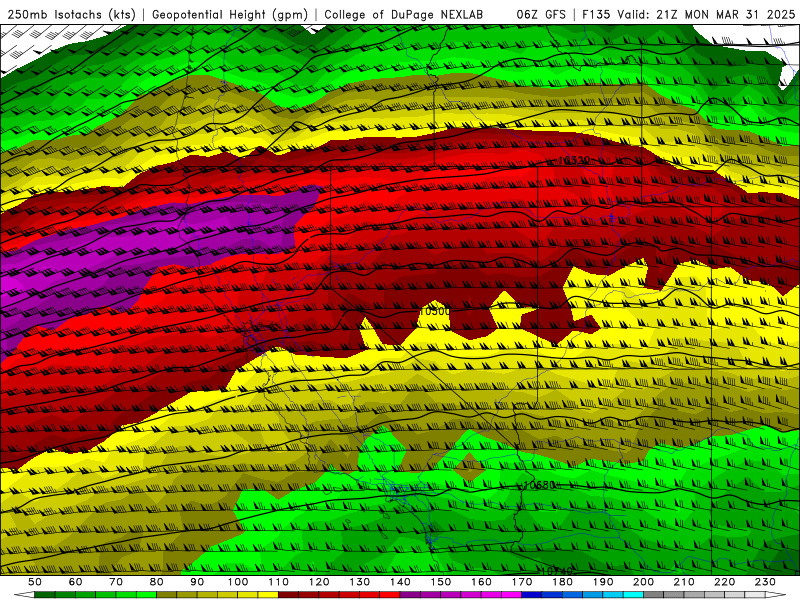Click the 50 value on the color scale
Image resolution: width=800 pixels, height=600 pixels.
click(x=35, y=582)
